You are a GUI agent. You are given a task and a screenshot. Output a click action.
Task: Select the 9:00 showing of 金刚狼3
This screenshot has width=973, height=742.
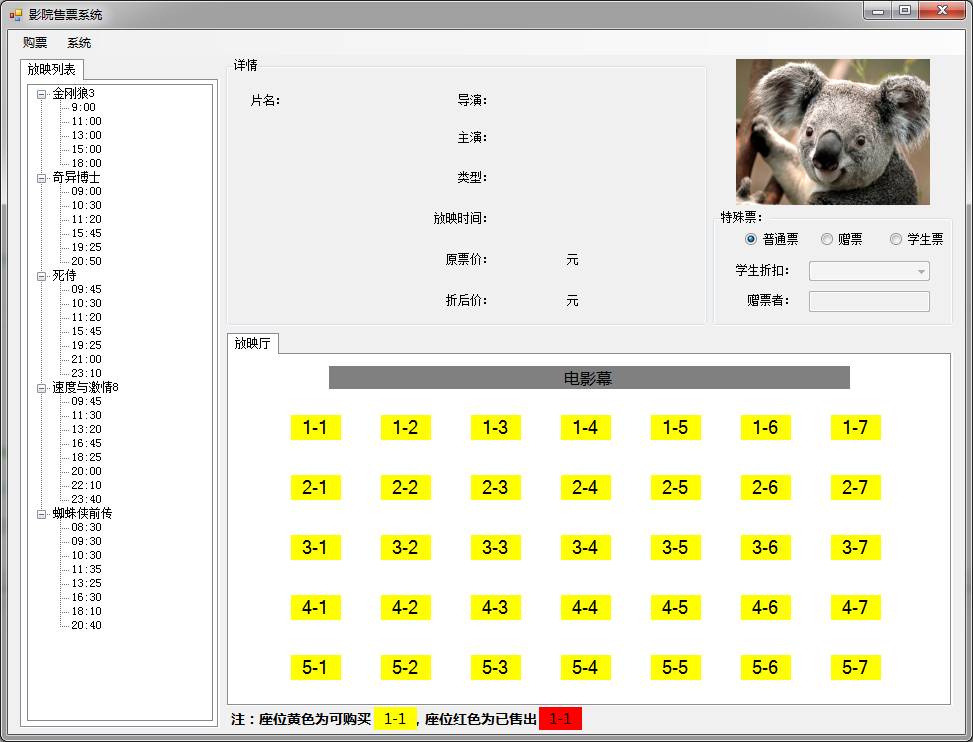(x=84, y=107)
